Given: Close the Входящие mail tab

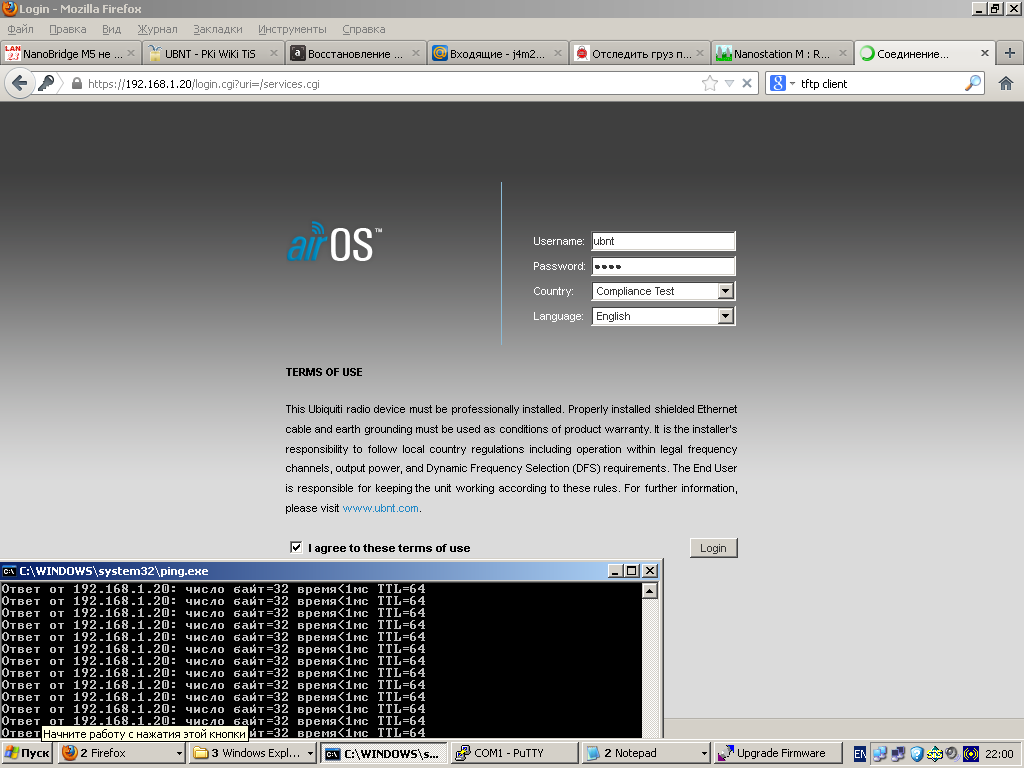Looking at the screenshot, I should click(x=558, y=54).
